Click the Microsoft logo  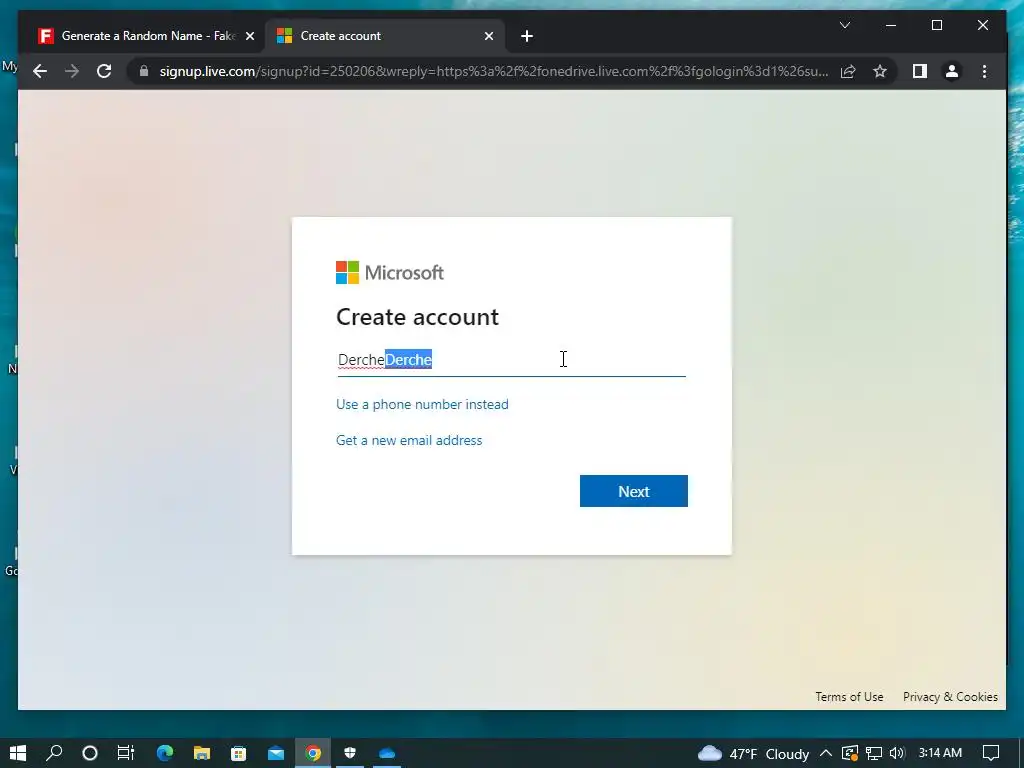(390, 272)
